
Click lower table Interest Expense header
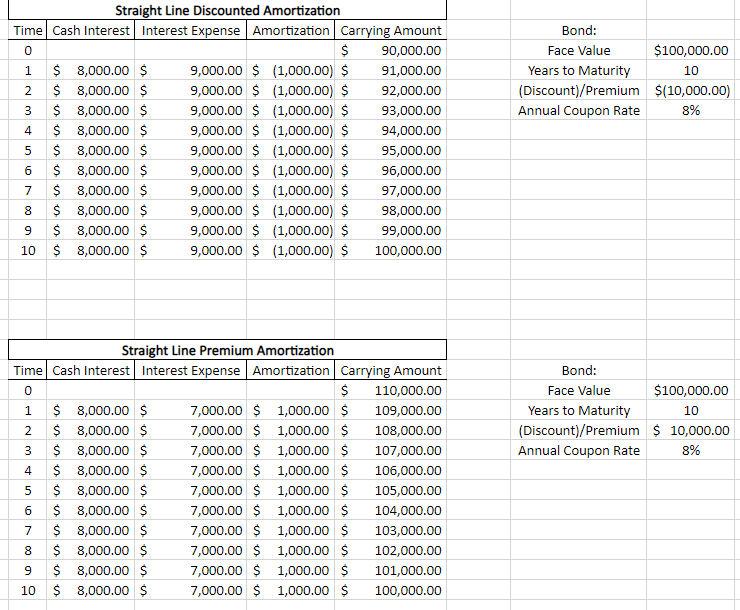click(x=191, y=370)
